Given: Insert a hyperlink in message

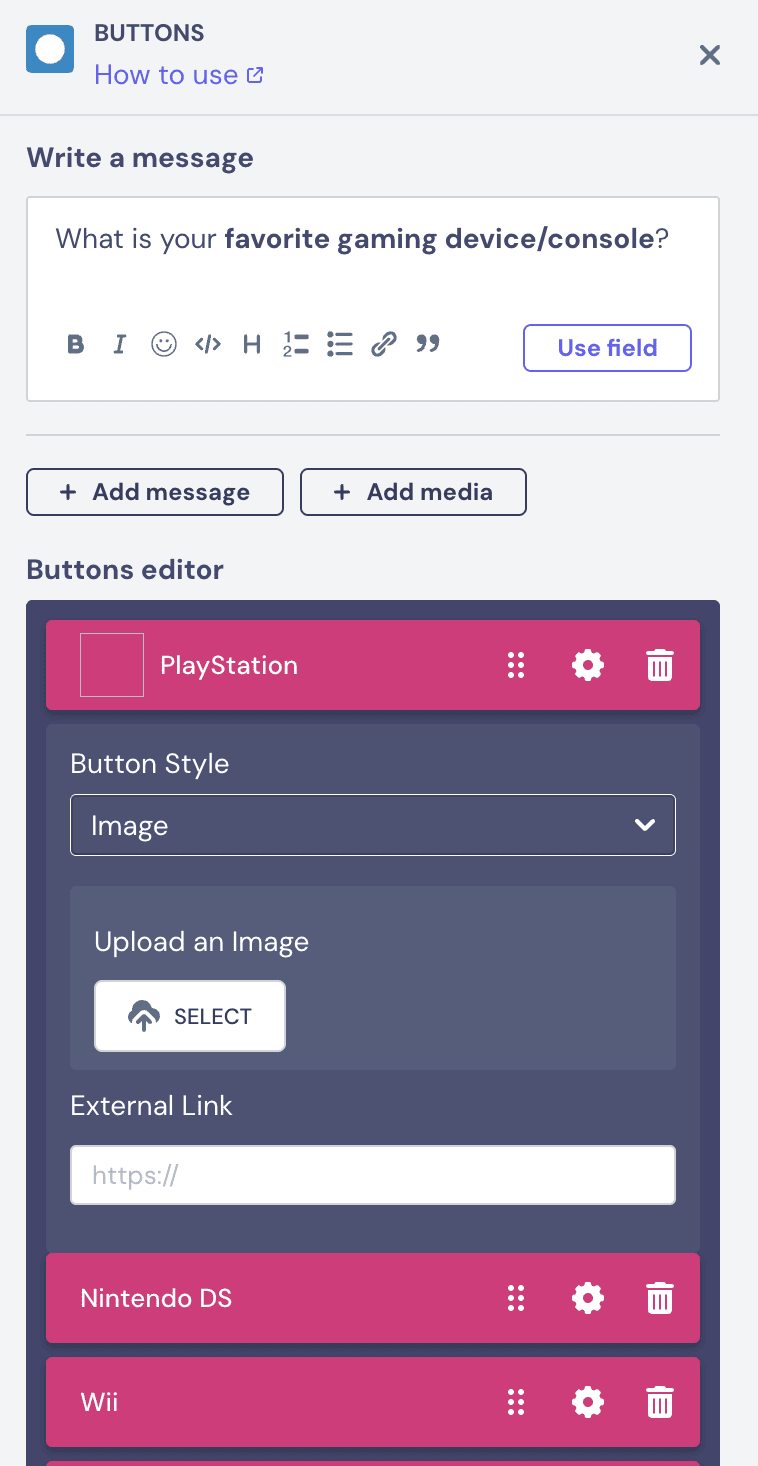Looking at the screenshot, I should tap(384, 345).
